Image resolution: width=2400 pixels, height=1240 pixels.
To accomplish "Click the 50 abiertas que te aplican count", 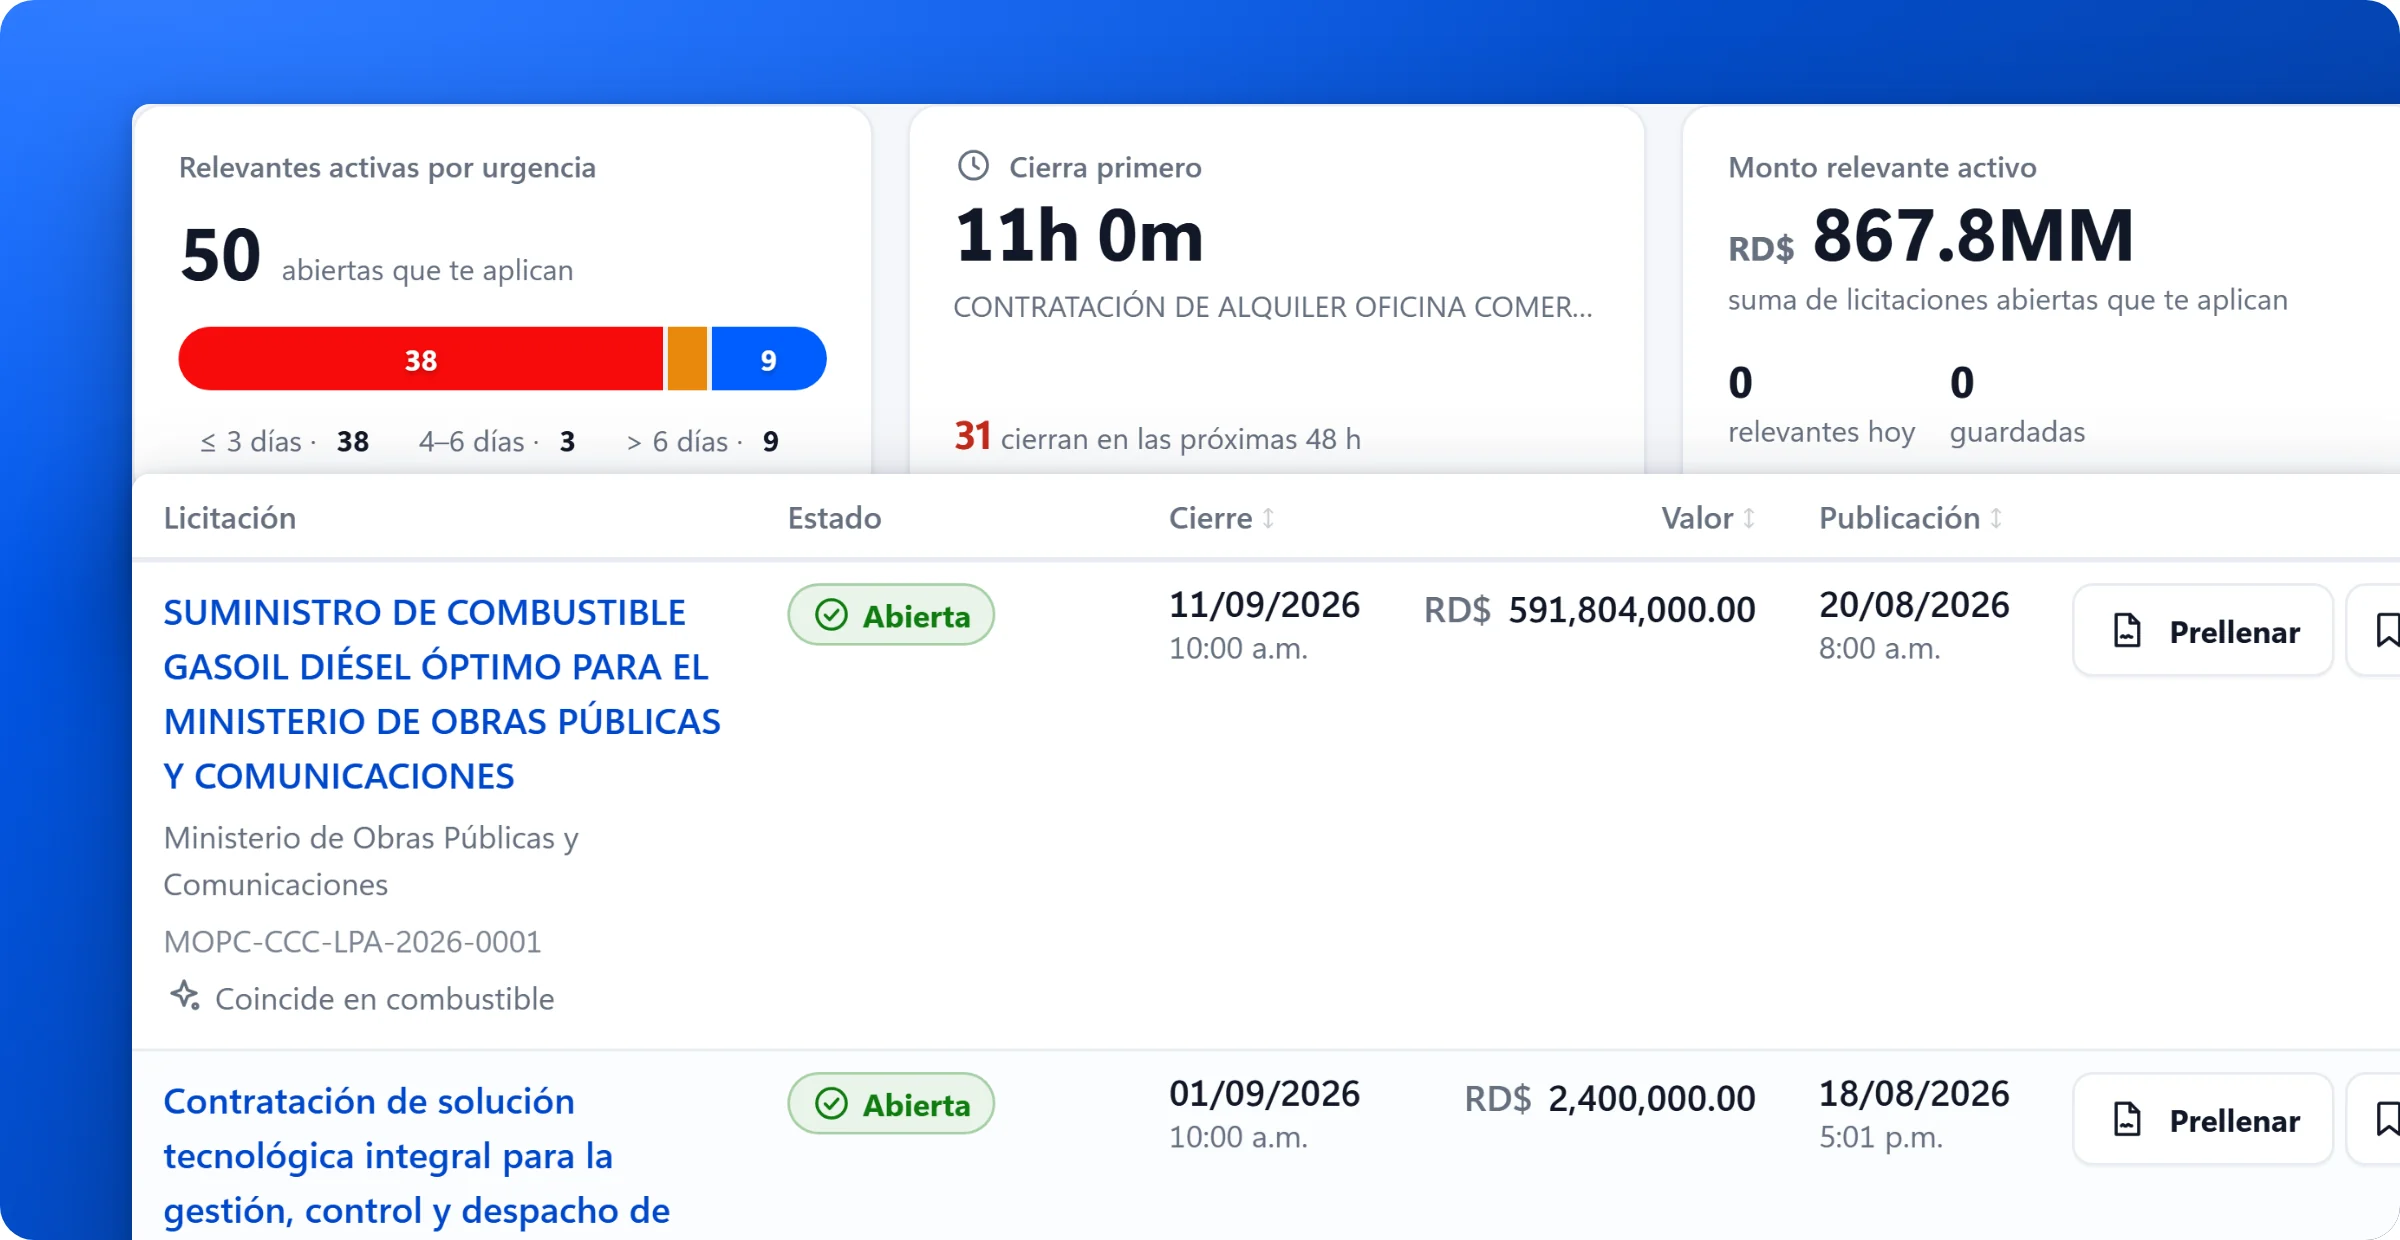I will 377,255.
